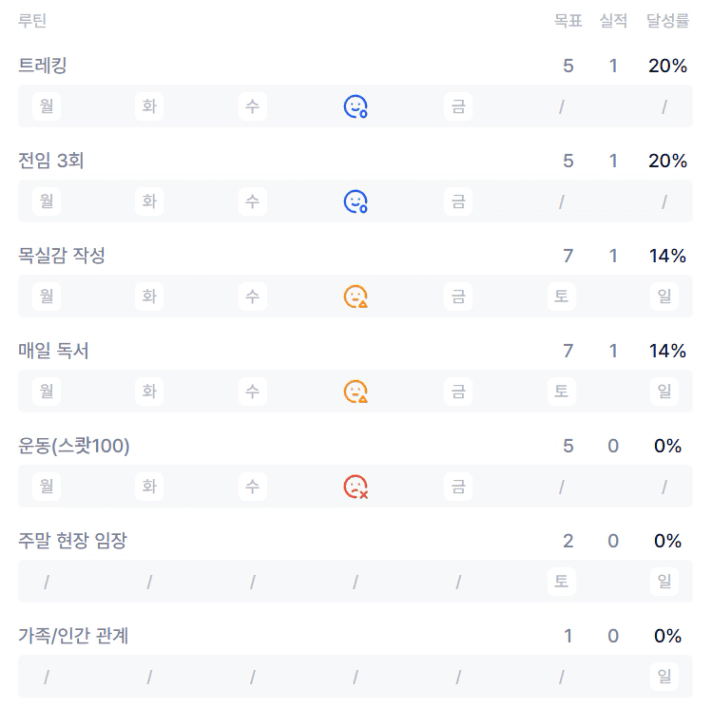Toggle 화 for the 전임 3회 routine

149,201
